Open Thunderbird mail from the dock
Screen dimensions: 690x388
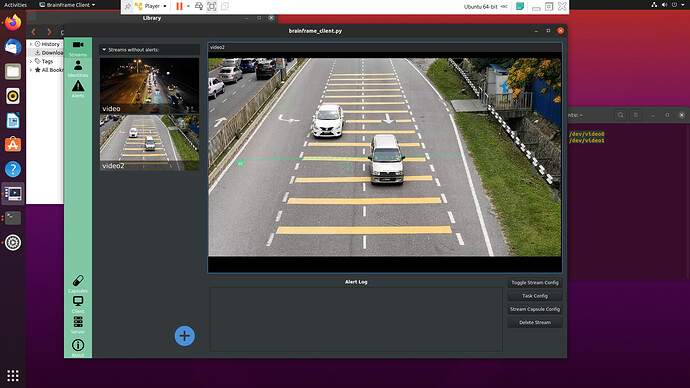(13, 47)
